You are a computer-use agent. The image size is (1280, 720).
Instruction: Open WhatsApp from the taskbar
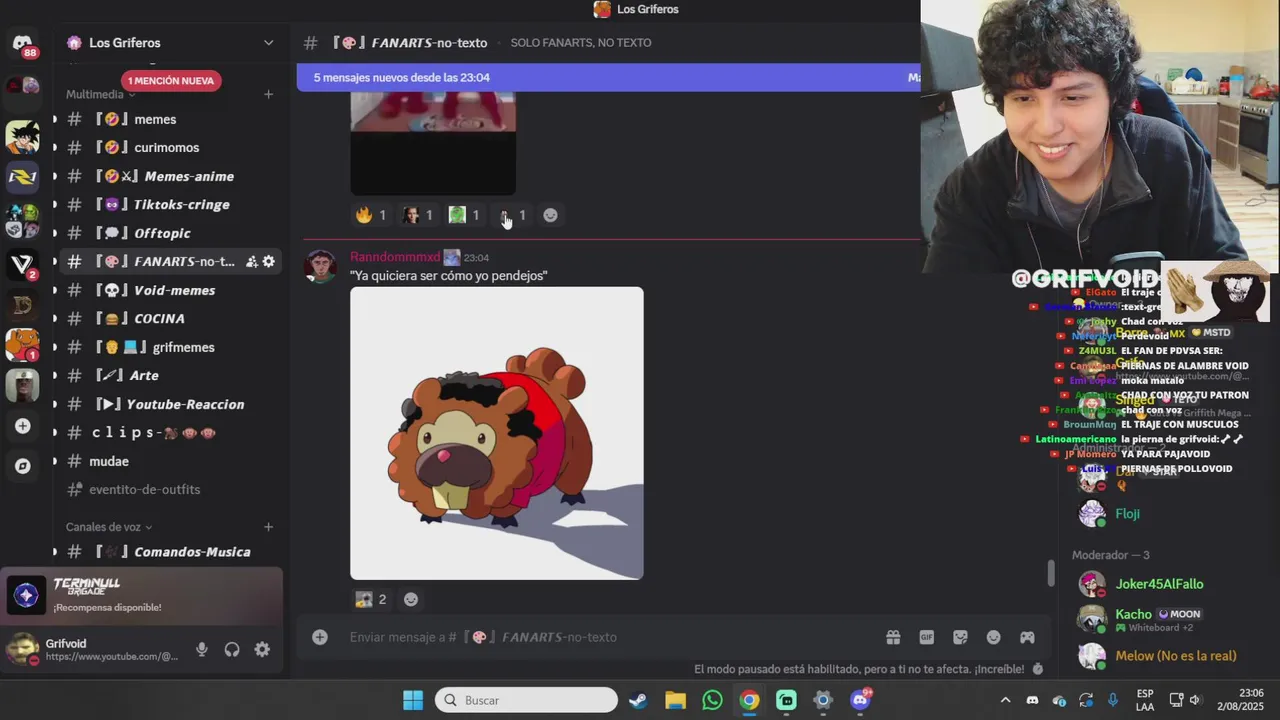[712, 700]
